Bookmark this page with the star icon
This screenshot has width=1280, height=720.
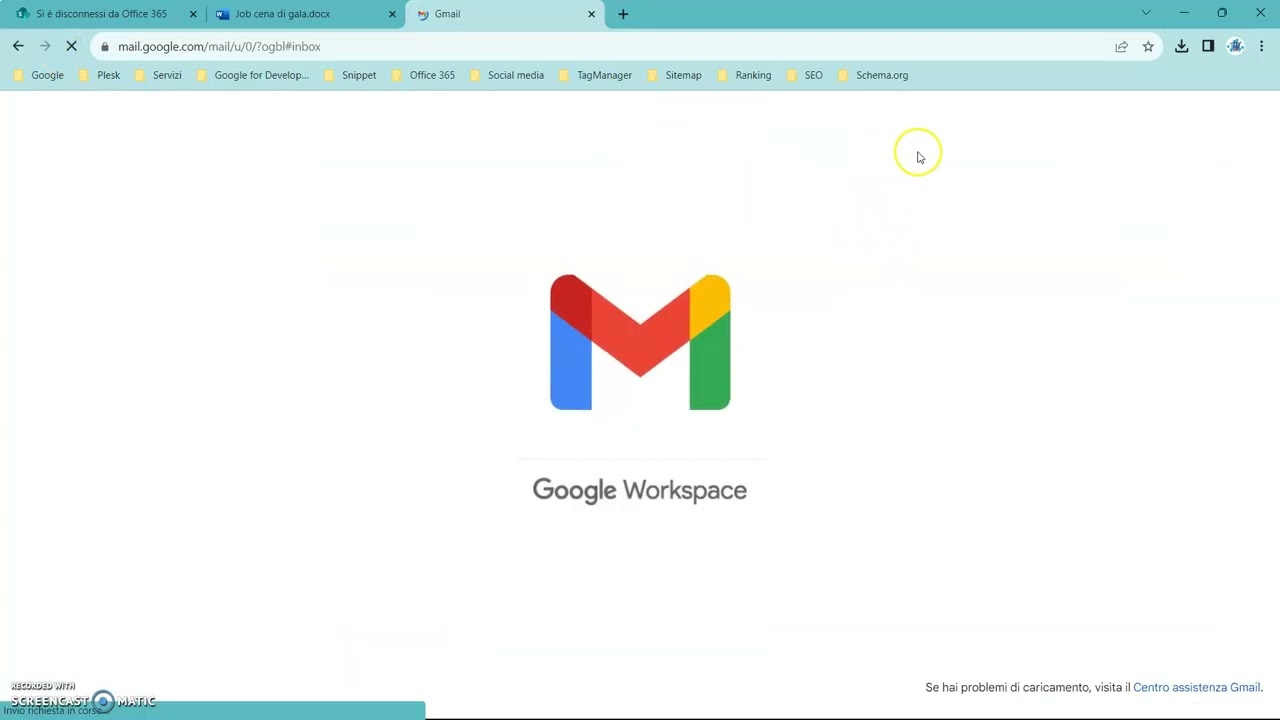[x=1148, y=46]
